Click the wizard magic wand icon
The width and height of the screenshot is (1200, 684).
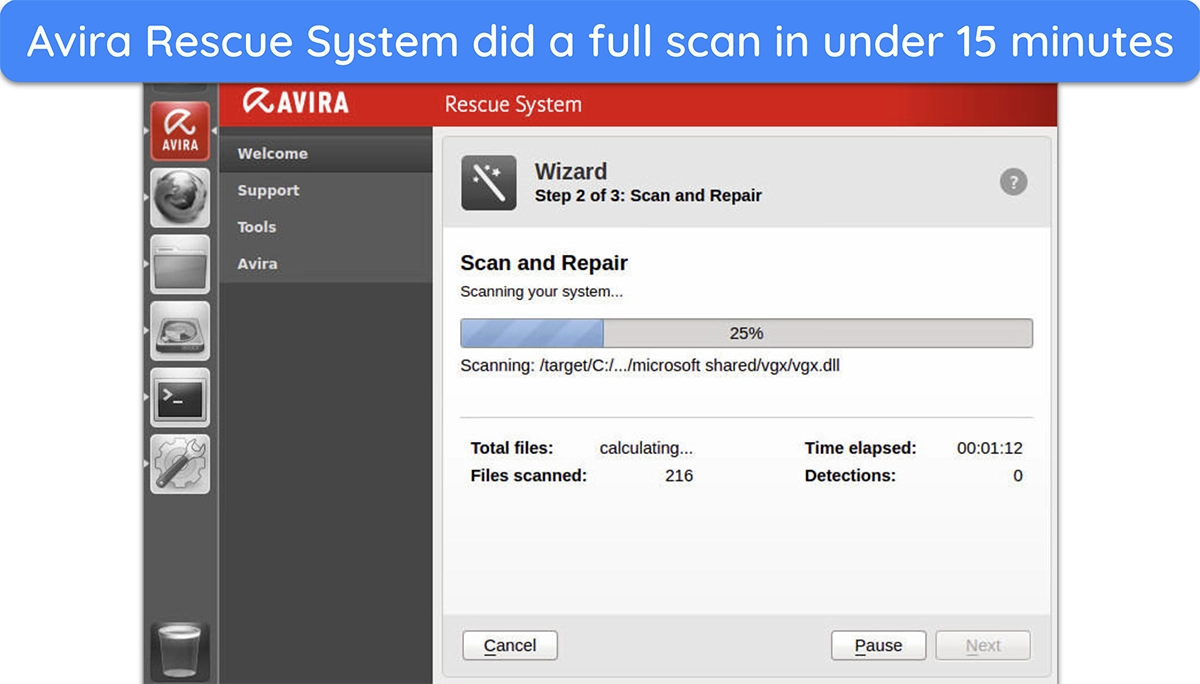click(489, 183)
